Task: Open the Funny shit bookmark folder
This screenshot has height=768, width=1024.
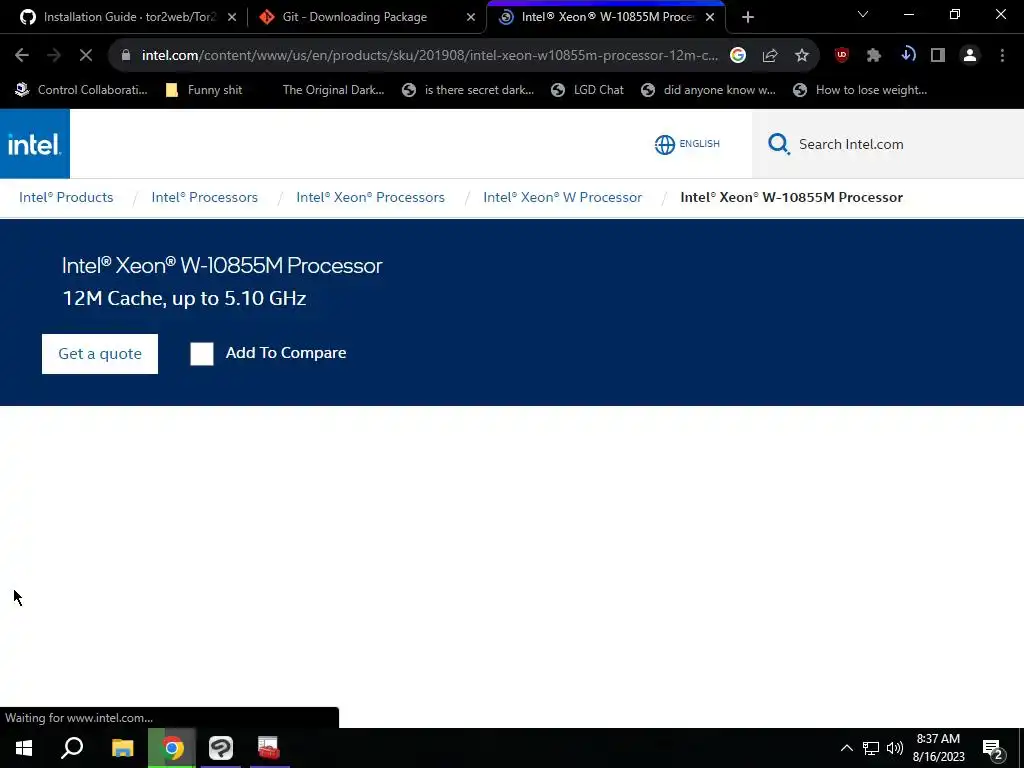Action: coord(204,90)
